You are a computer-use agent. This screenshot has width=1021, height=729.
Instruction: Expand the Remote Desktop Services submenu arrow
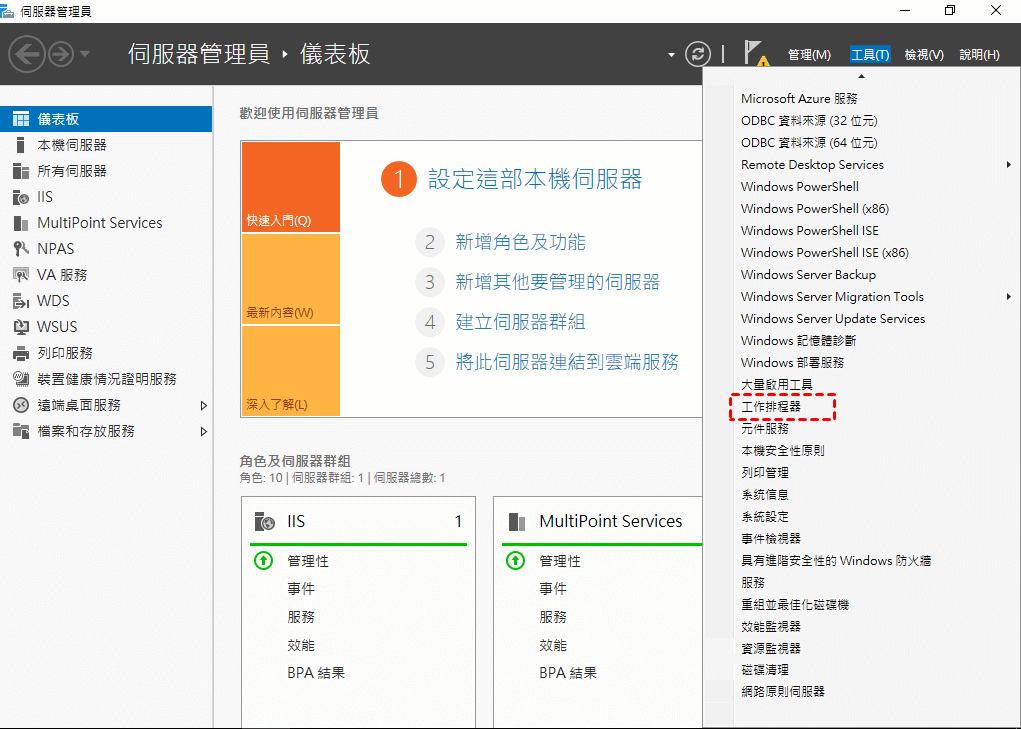point(1009,165)
